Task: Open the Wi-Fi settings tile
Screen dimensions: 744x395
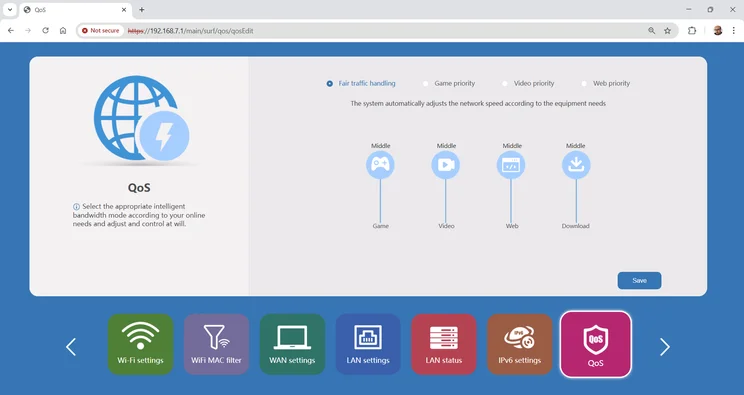Action: click(x=140, y=344)
